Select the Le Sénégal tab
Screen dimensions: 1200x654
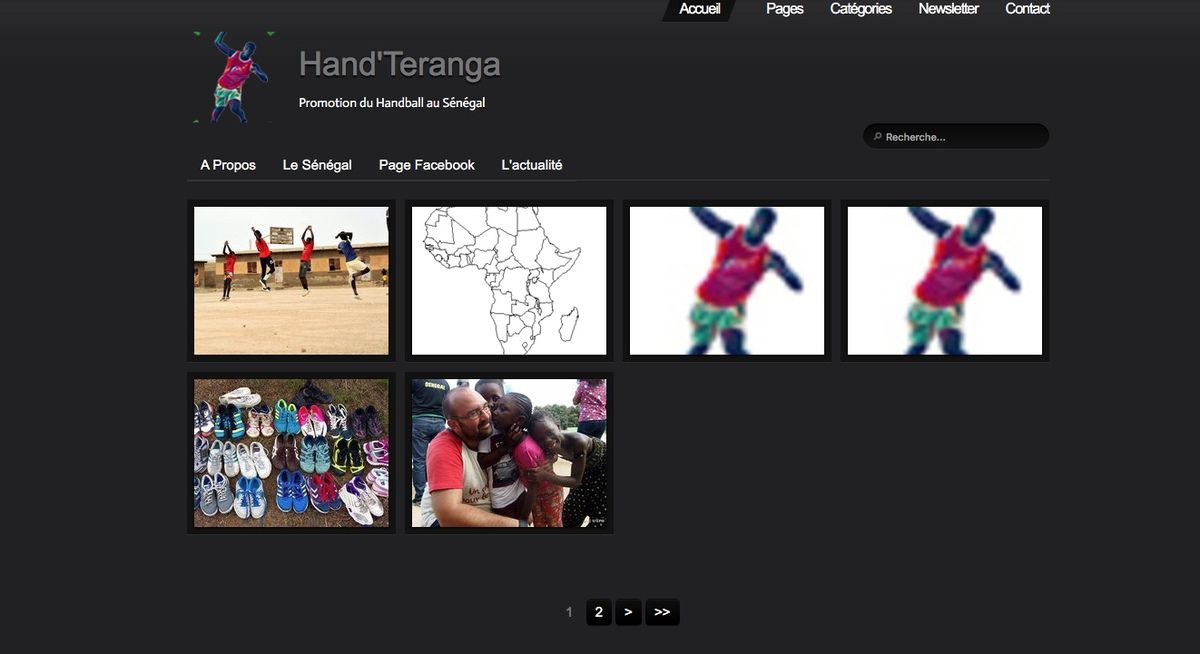pos(317,165)
